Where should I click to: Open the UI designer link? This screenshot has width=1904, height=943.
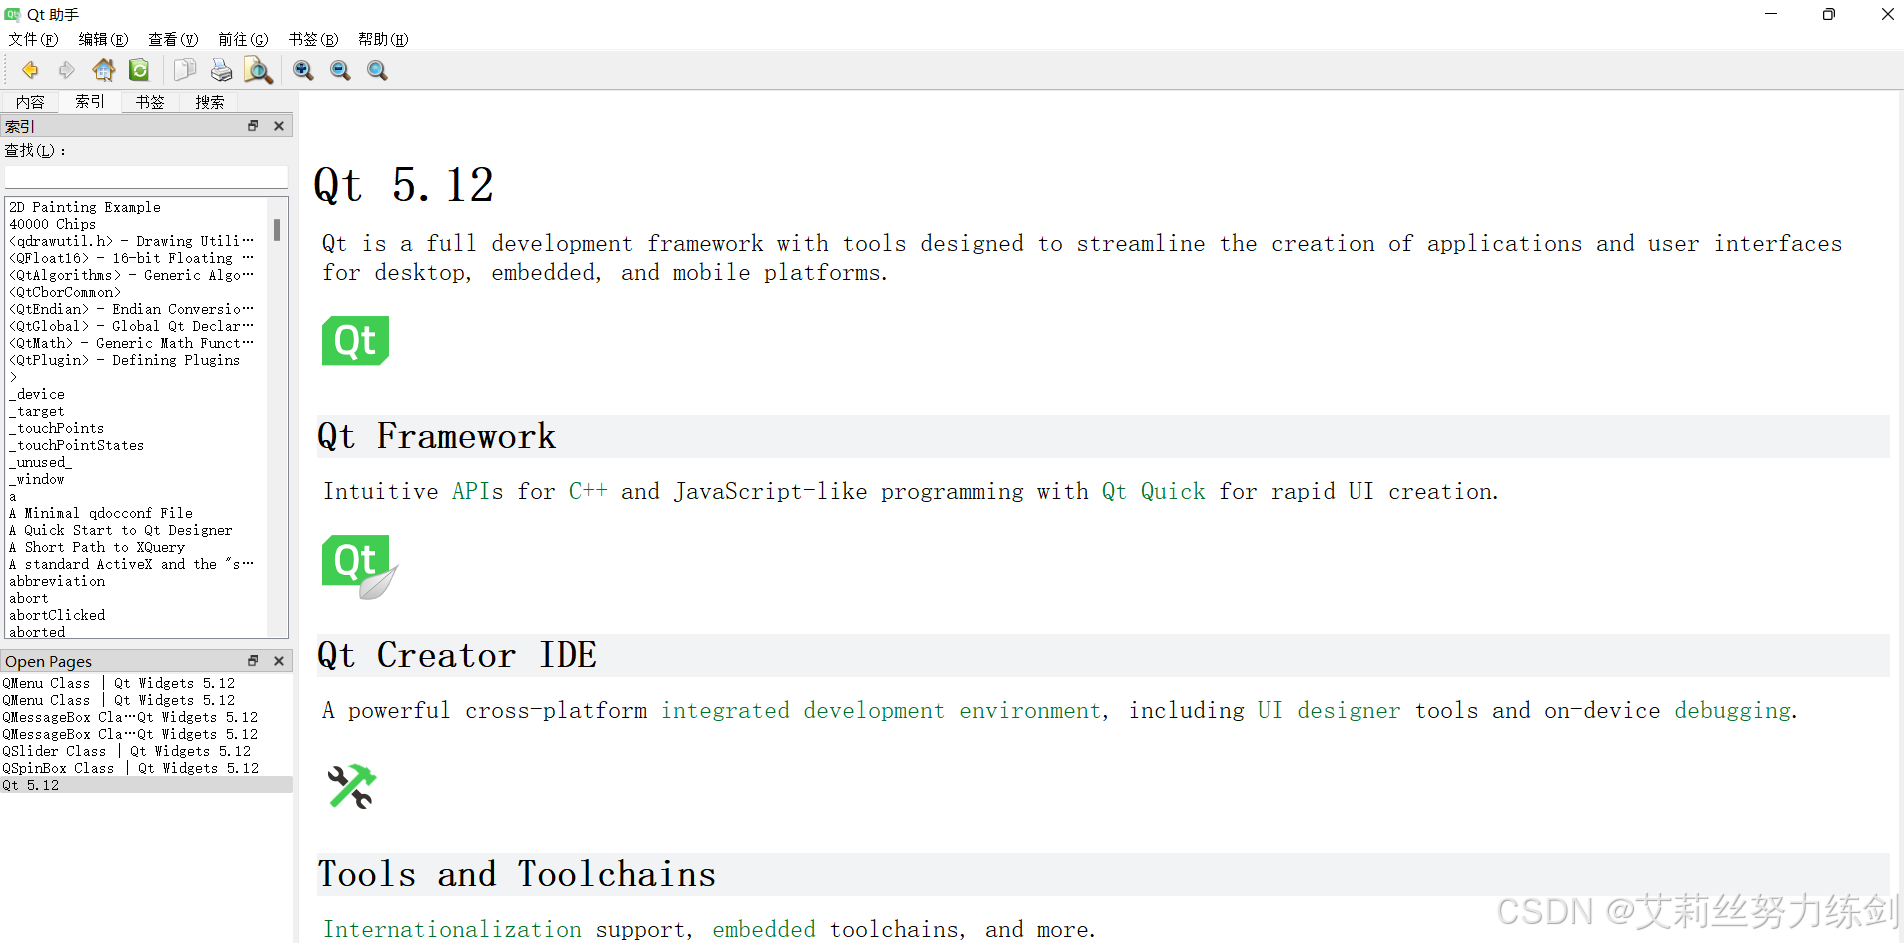[1329, 710]
